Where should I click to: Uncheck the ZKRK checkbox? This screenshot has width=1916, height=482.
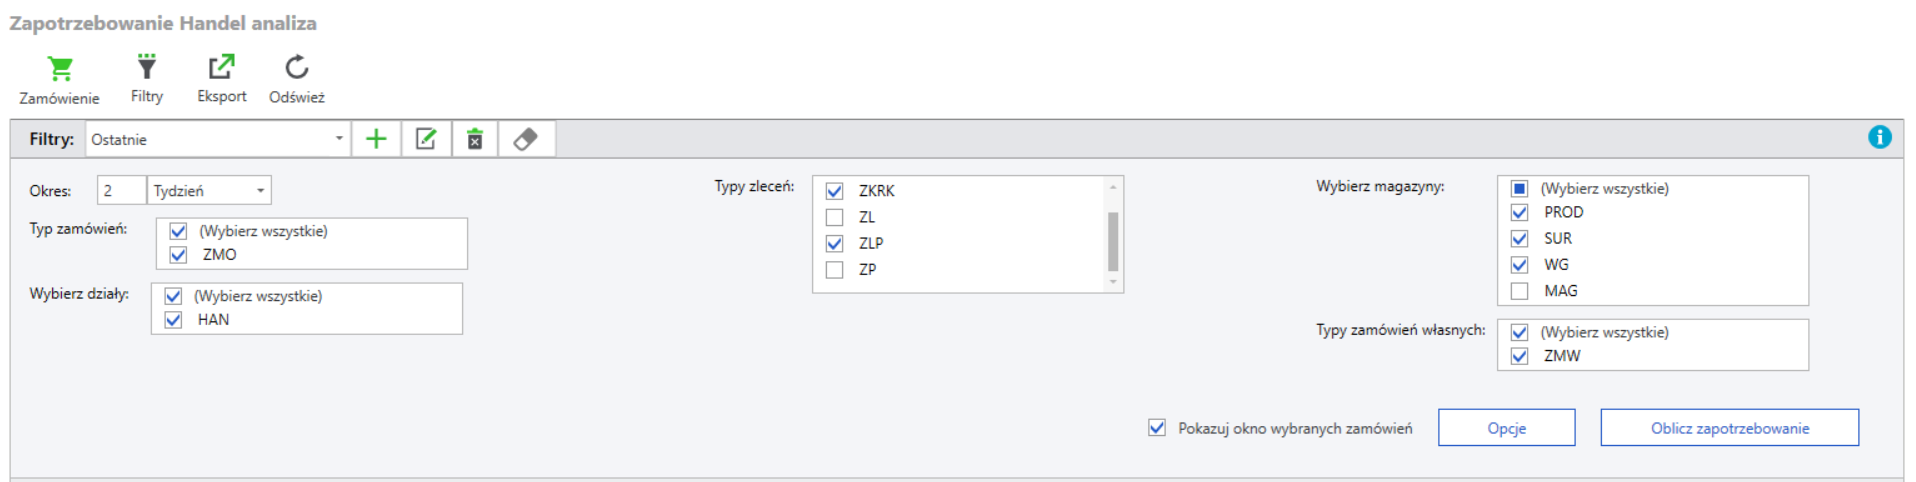(834, 191)
